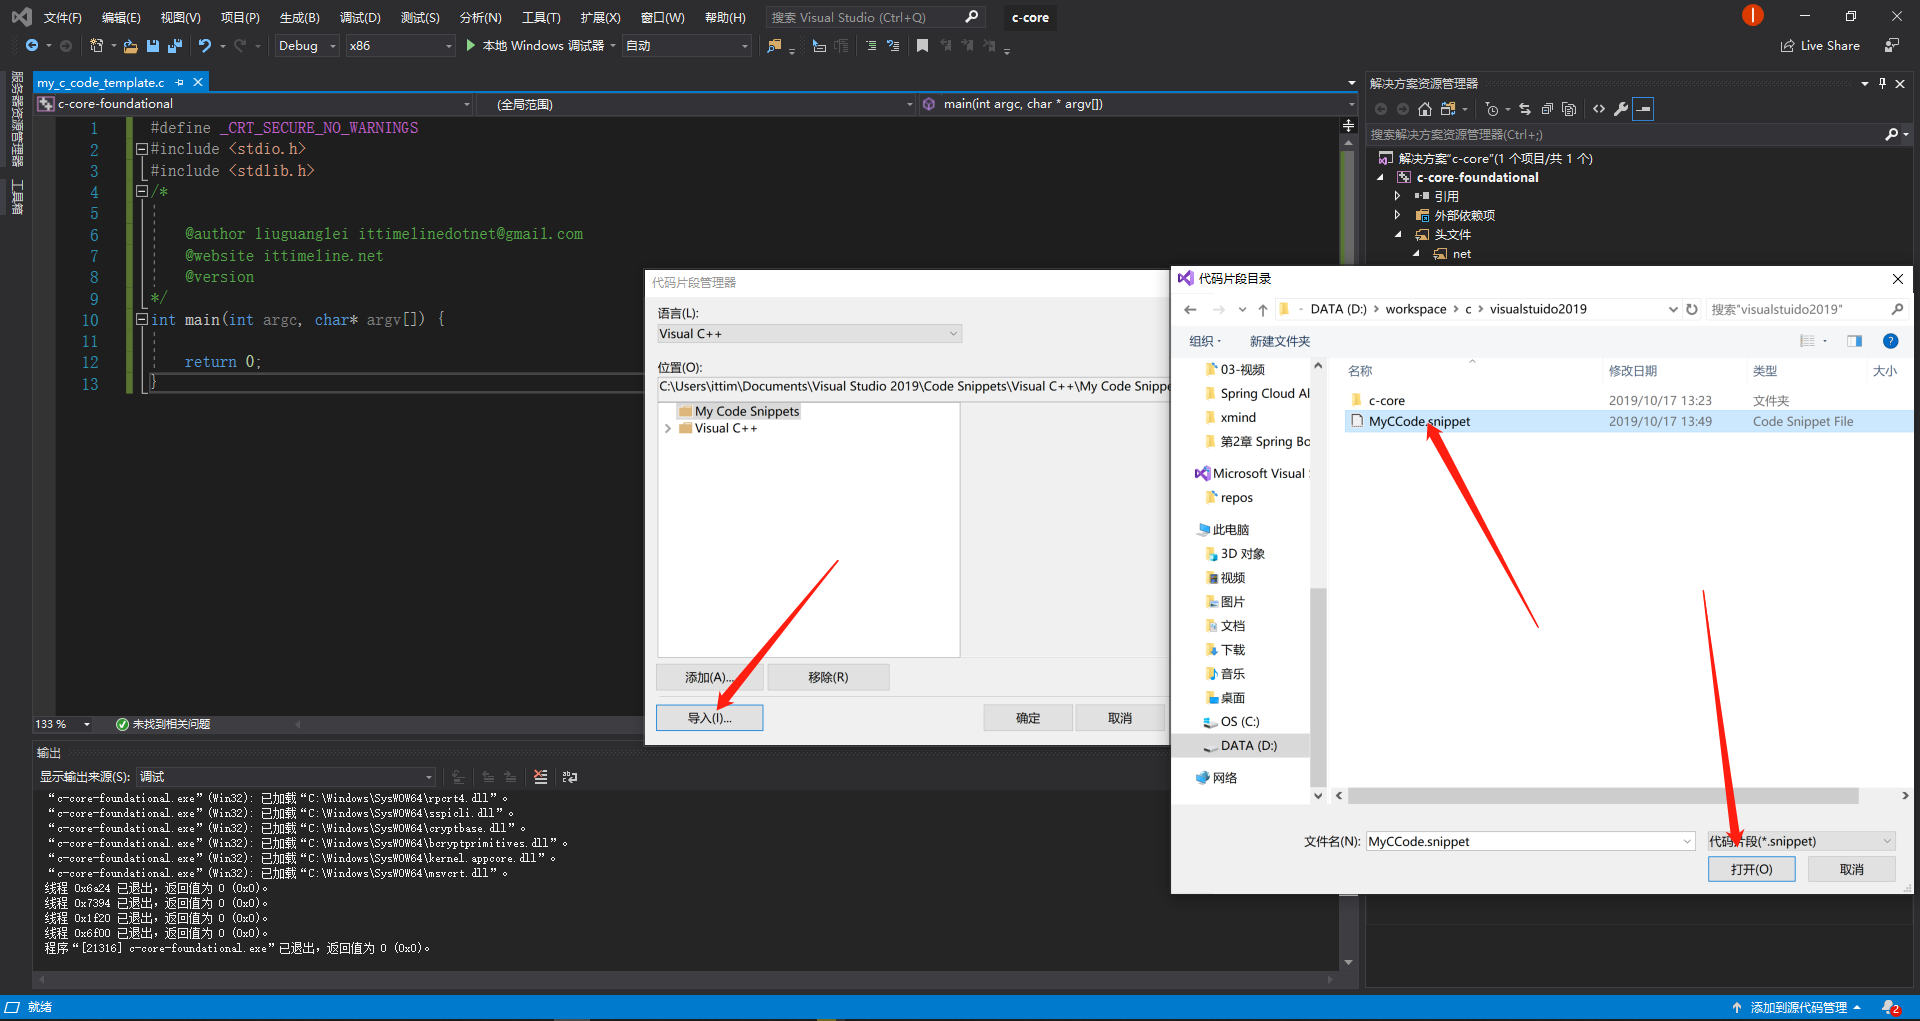This screenshot has width=1920, height=1021.
Task: Click the switch views icon in Solution Explorer
Action: pos(1447,109)
